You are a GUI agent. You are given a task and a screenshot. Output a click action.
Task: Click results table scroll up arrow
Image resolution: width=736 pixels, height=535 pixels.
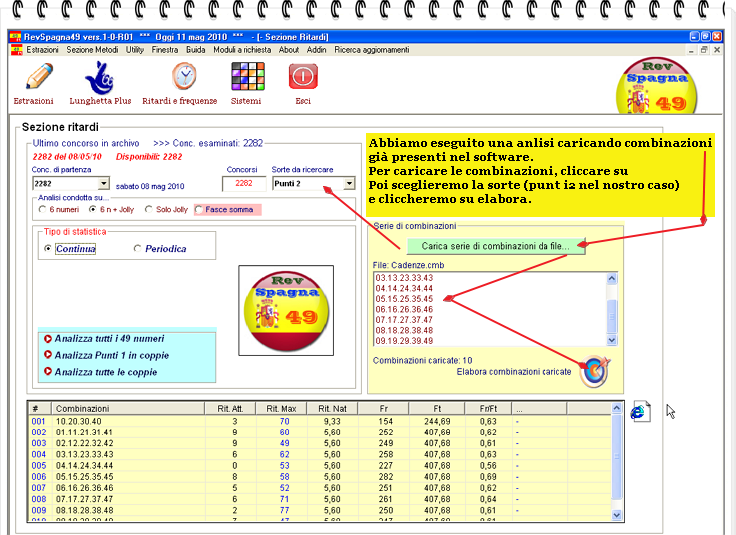tap(617, 408)
